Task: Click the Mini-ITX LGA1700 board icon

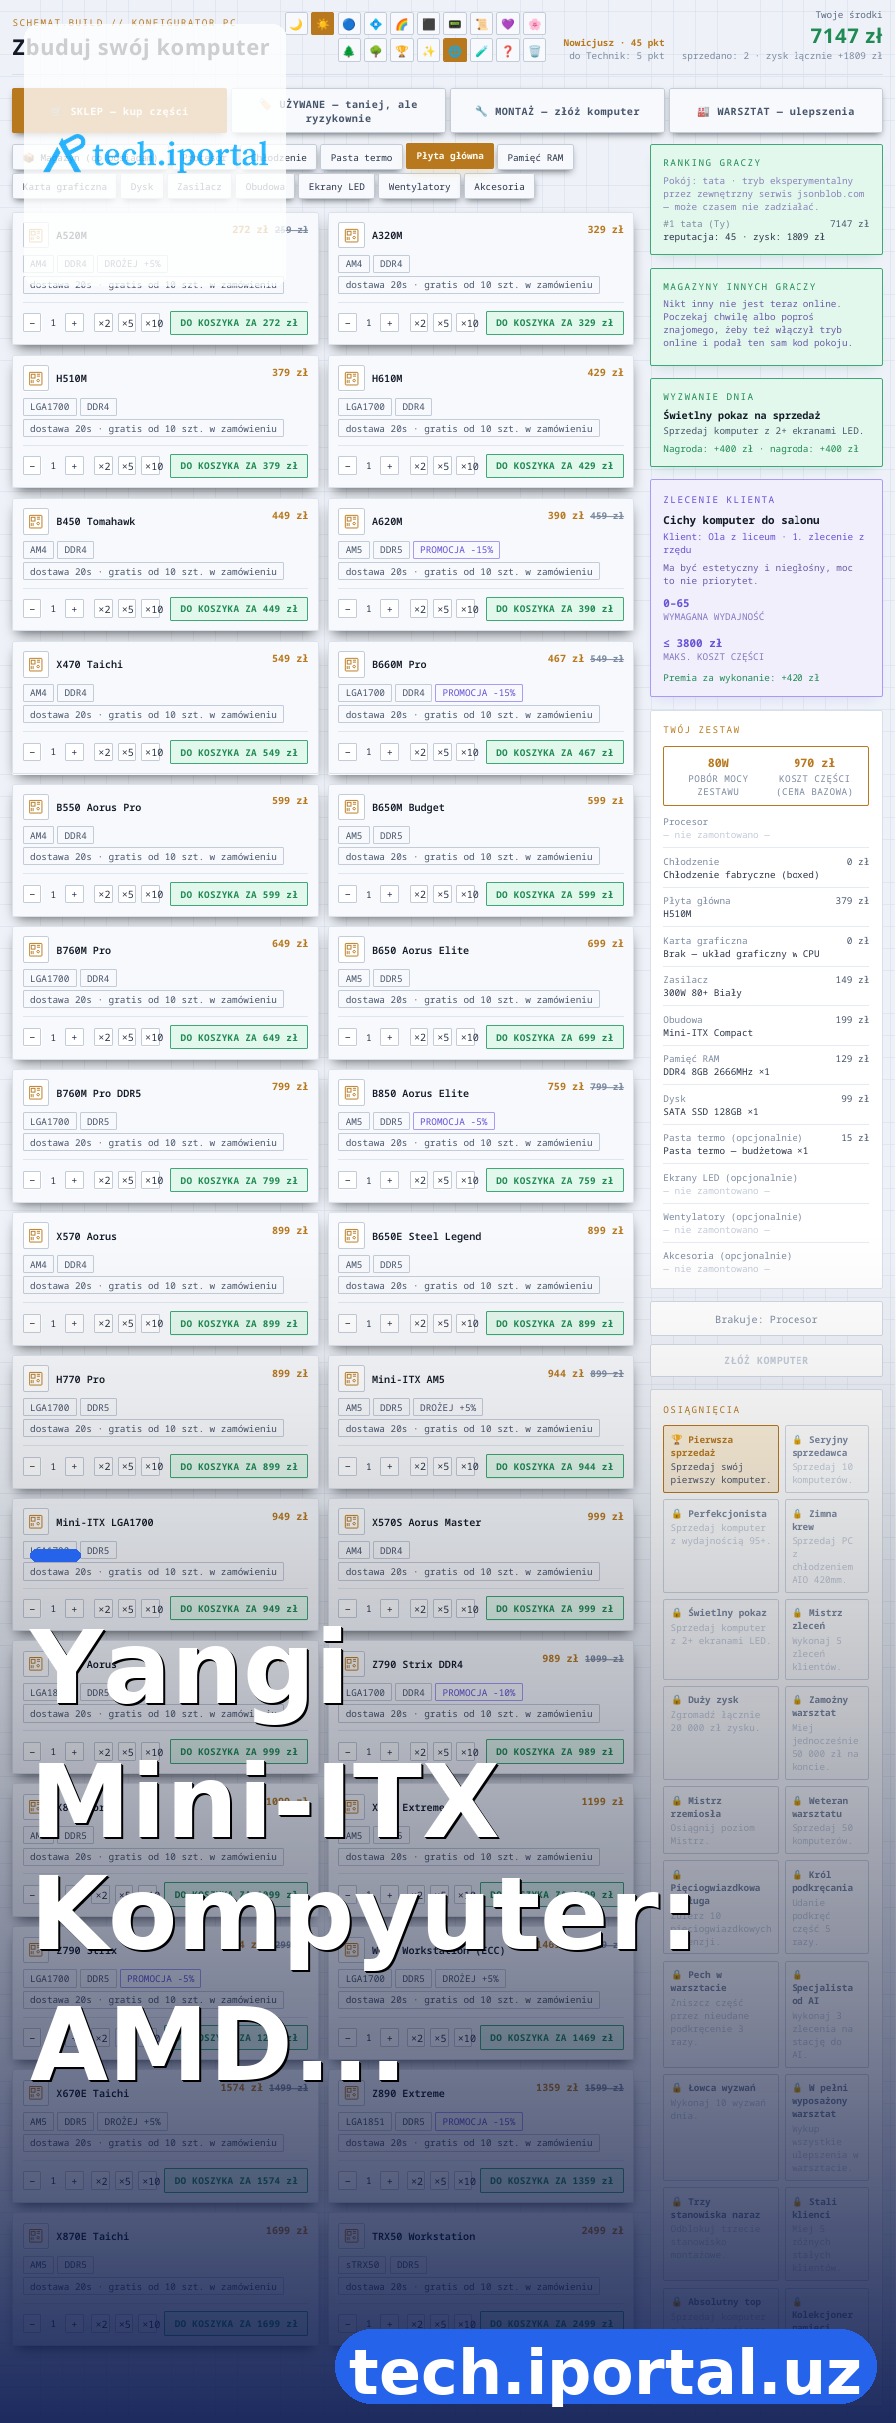Action: point(36,1522)
